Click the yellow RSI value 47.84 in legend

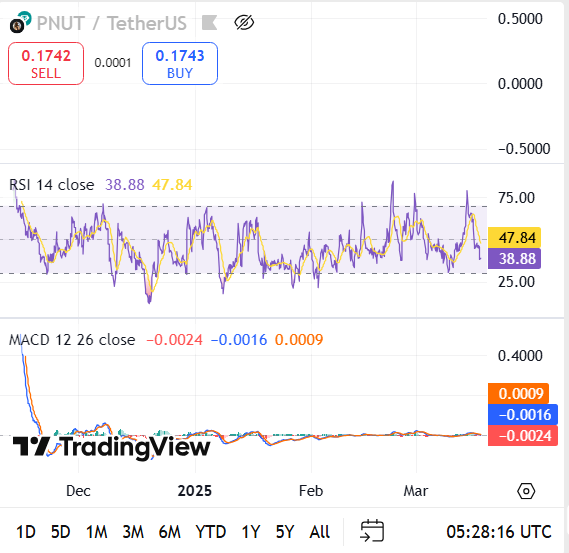(x=172, y=185)
